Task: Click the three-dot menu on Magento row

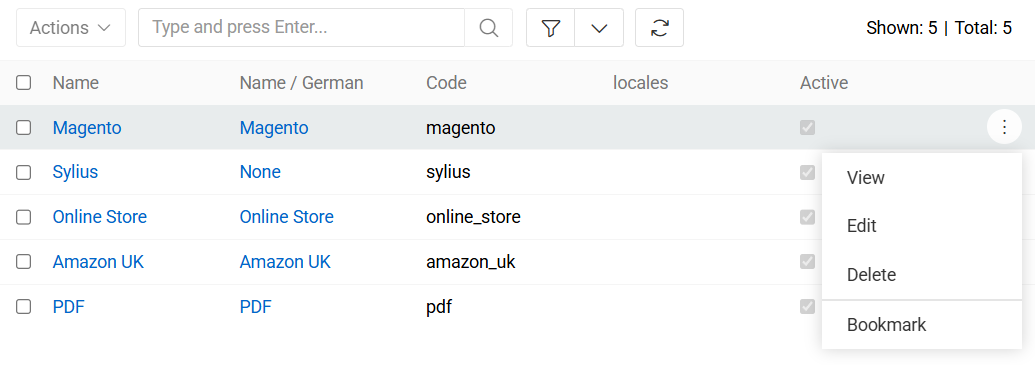Action: coord(1005,126)
